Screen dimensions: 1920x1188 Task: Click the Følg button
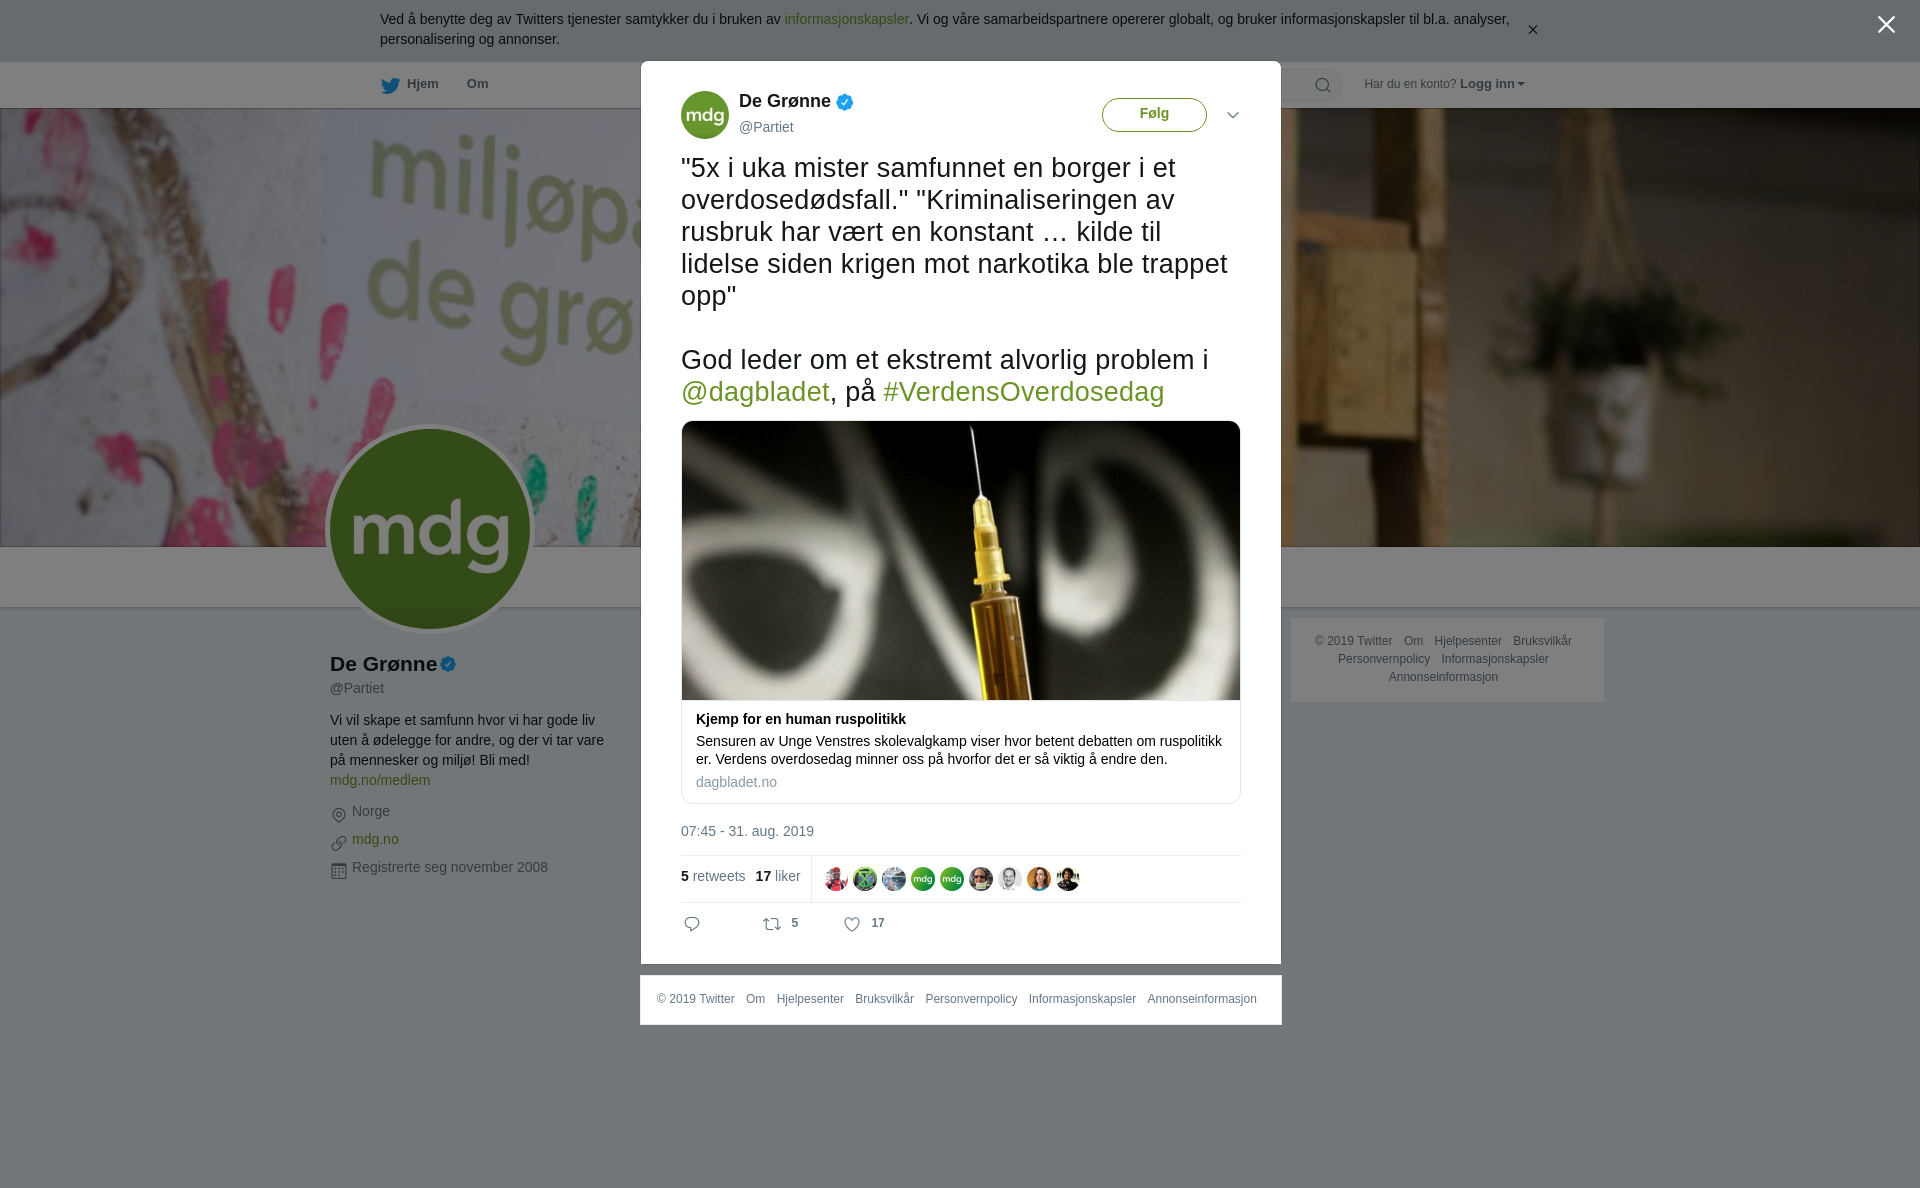pos(1154,114)
